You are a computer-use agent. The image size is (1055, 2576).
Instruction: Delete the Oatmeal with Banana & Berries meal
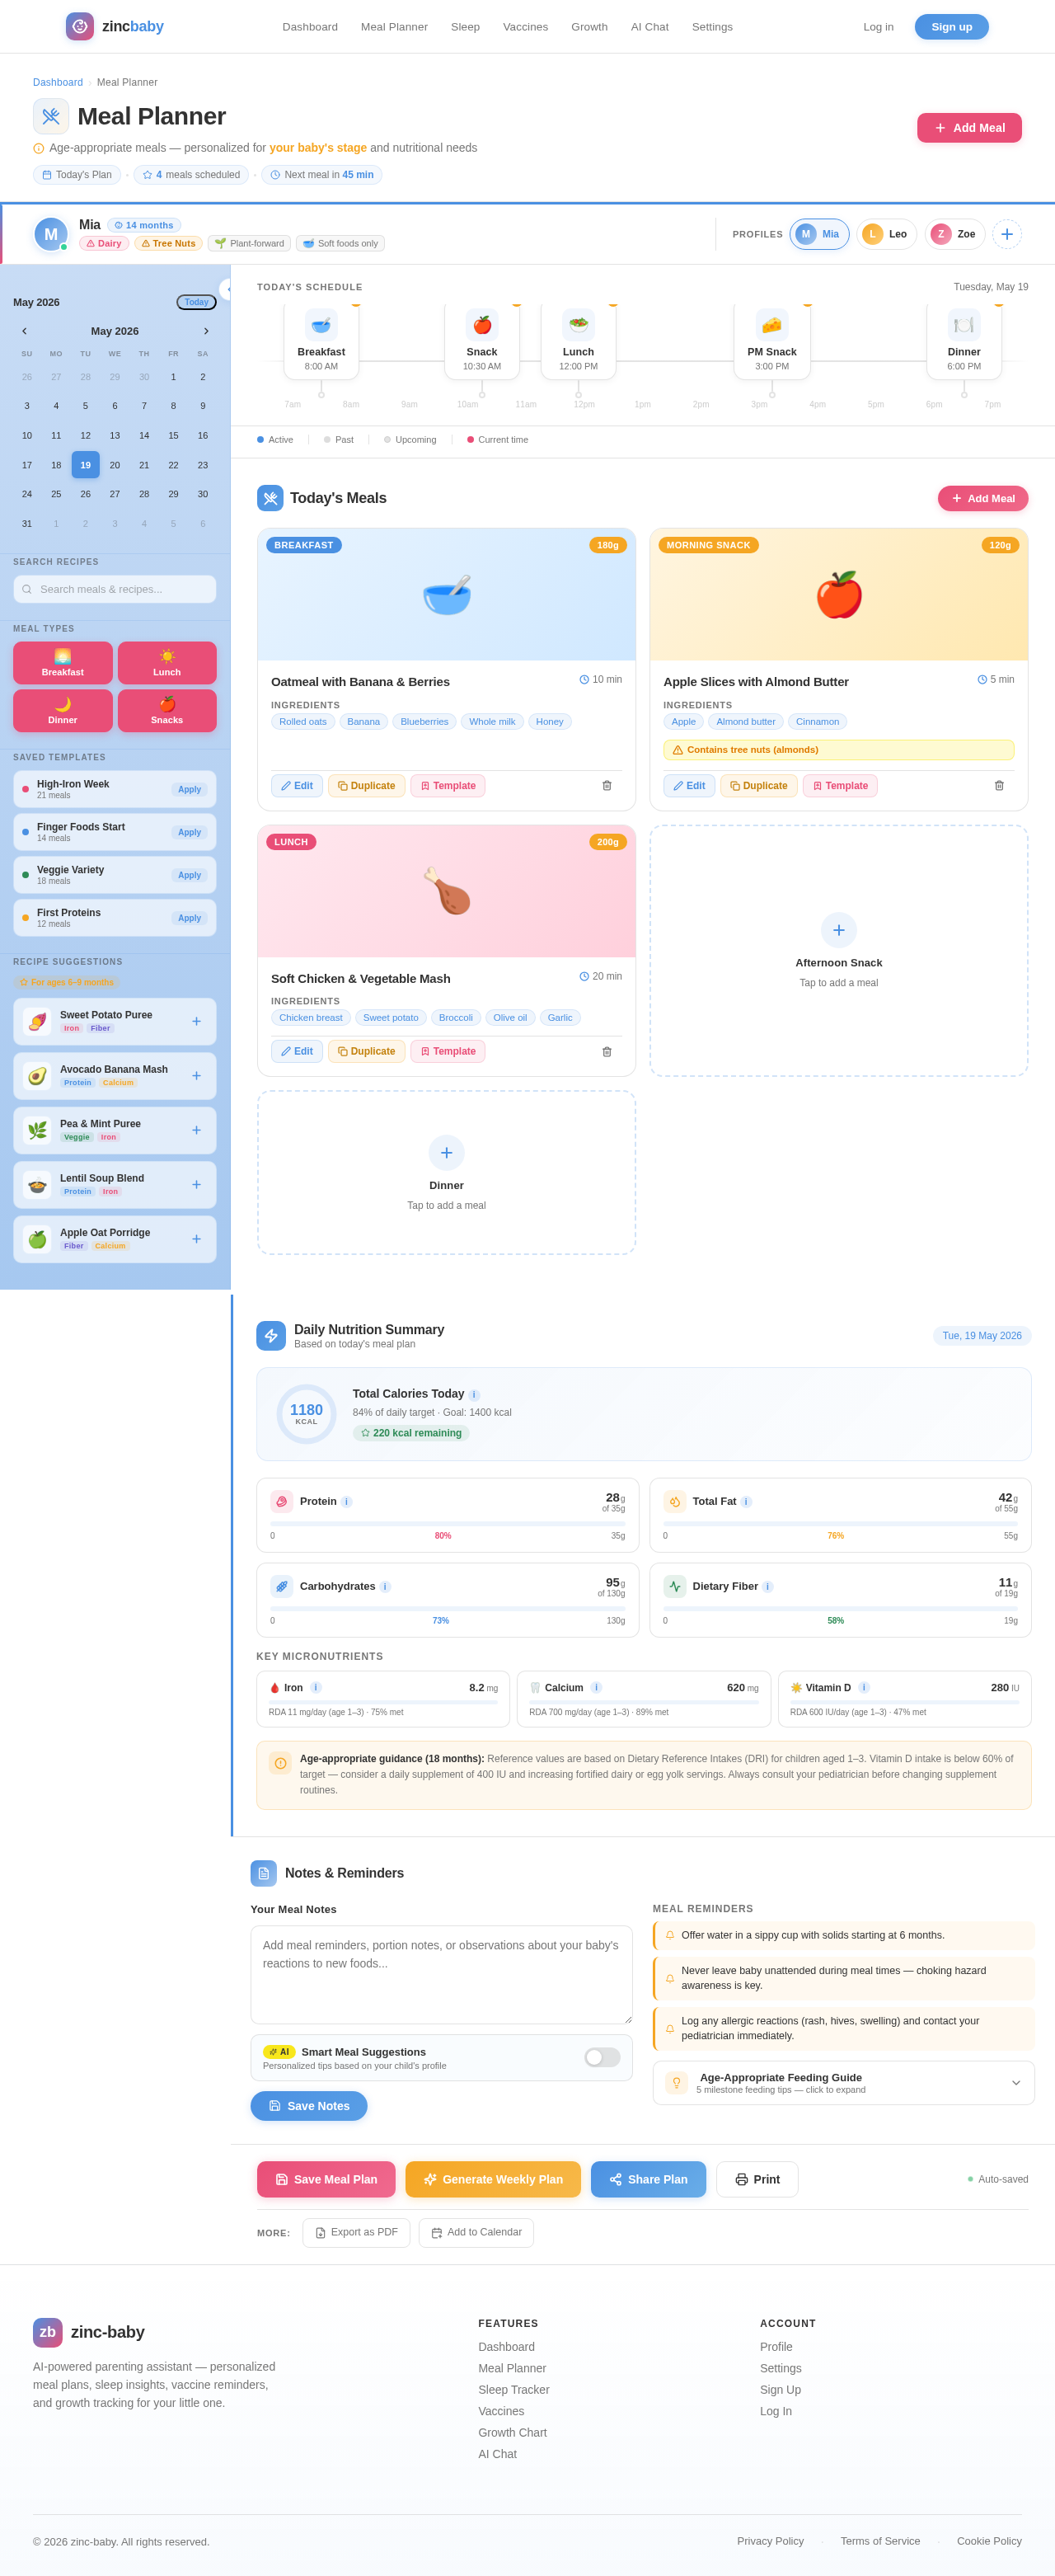coord(607,786)
